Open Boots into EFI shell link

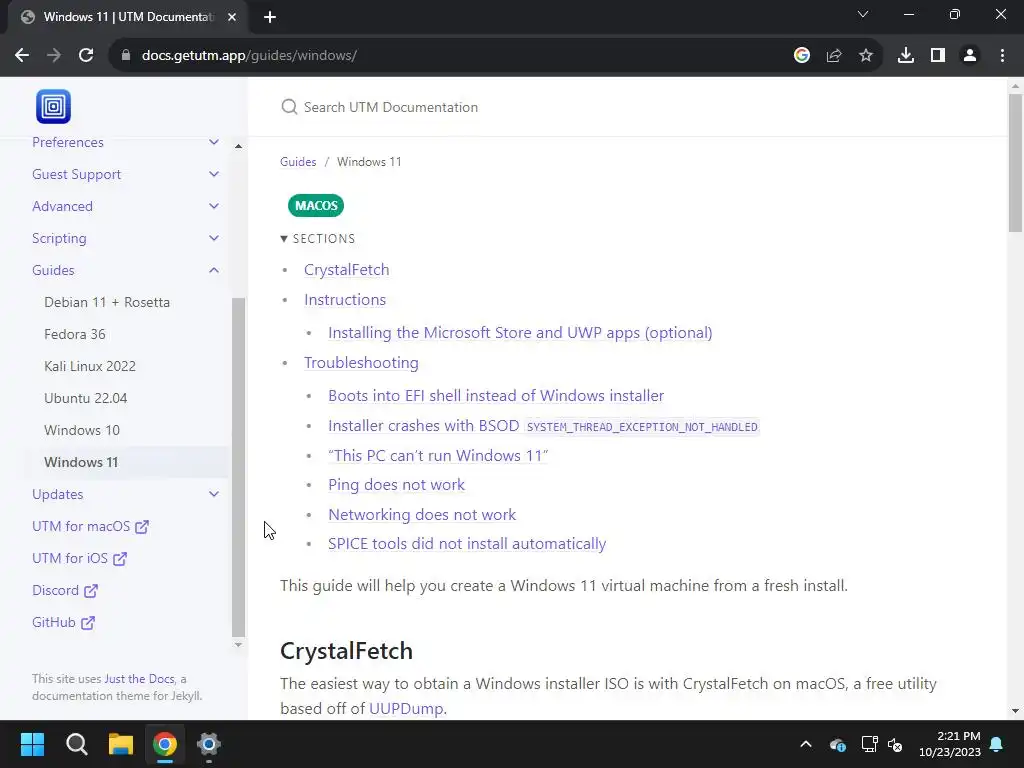pos(496,396)
